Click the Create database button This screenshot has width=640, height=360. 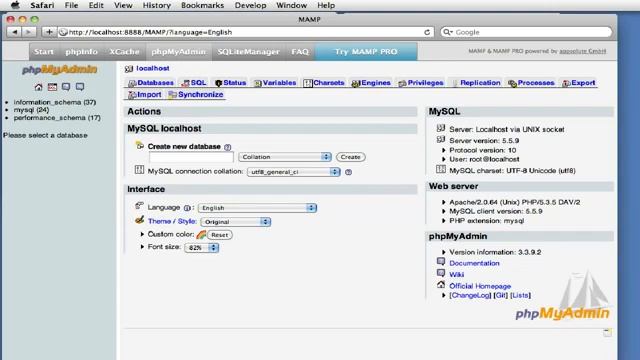tap(351, 157)
